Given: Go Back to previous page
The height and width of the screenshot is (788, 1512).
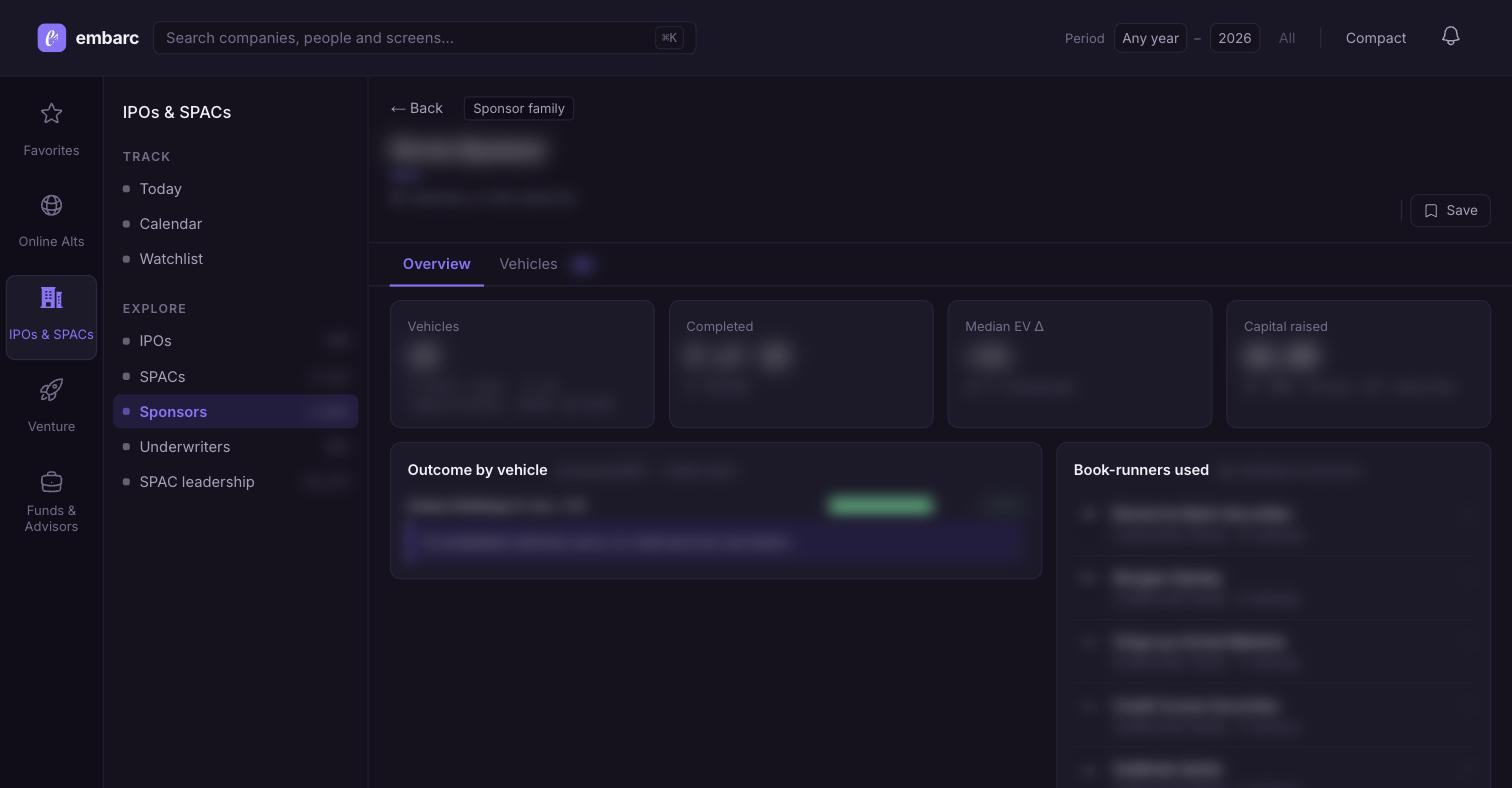Looking at the screenshot, I should [x=417, y=108].
